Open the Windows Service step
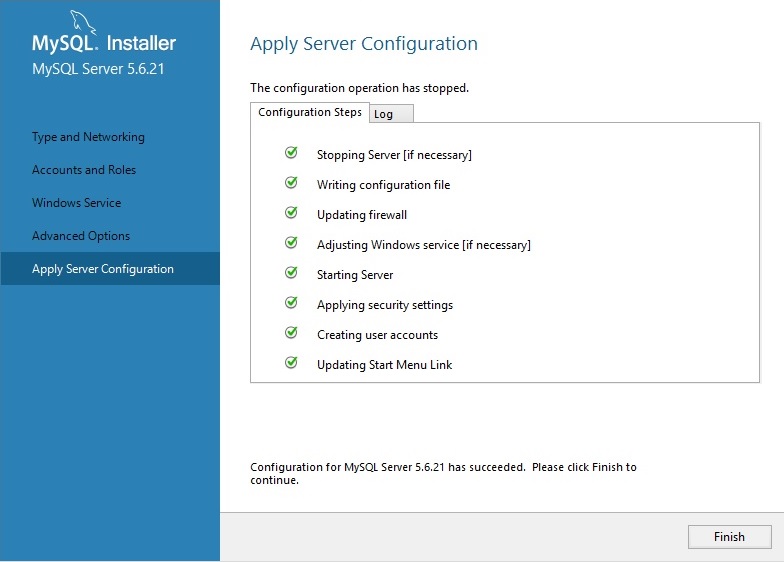784x562 pixels. tap(76, 202)
